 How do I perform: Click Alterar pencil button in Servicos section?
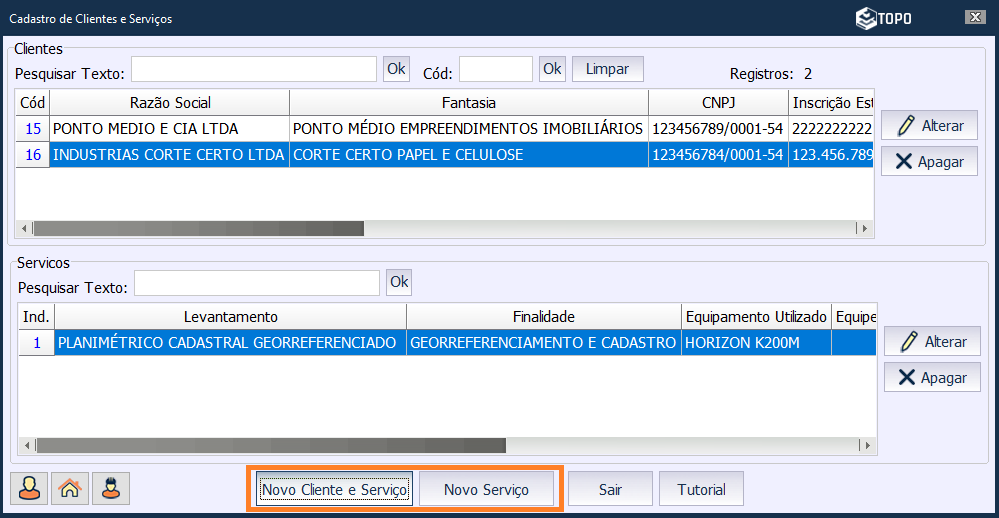pyautogui.click(x=932, y=342)
